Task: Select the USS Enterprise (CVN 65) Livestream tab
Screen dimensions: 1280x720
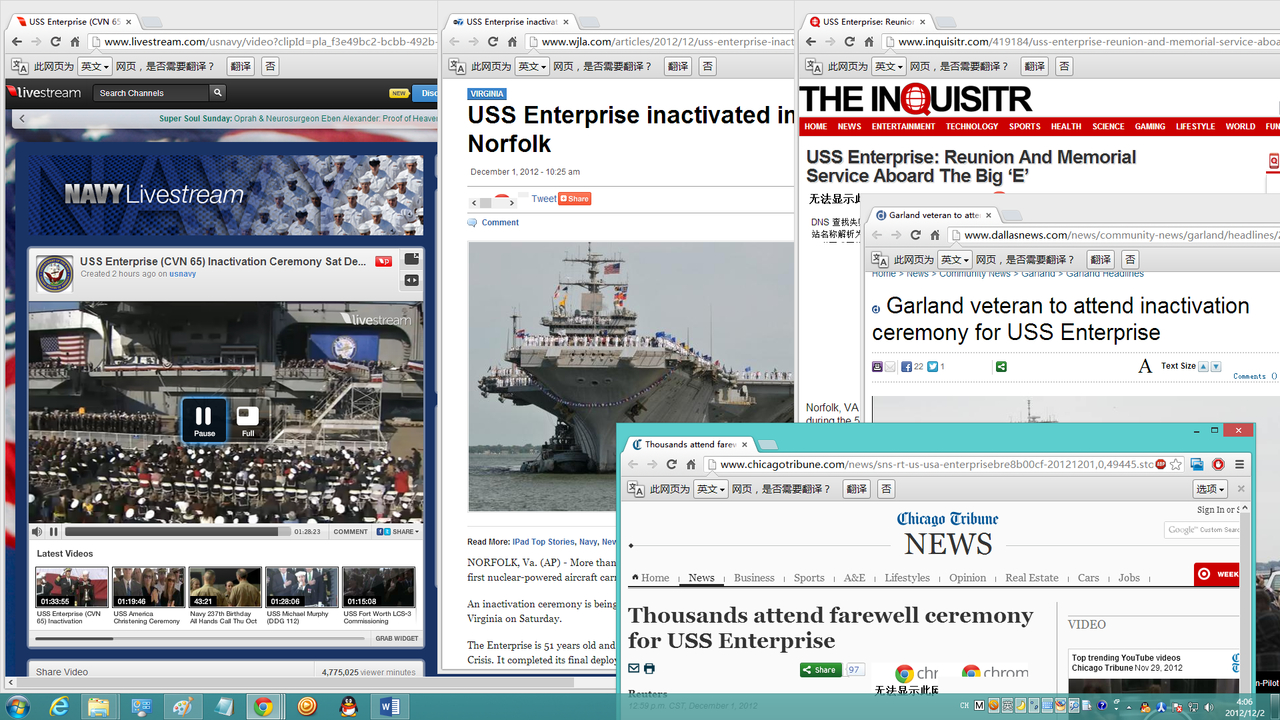Action: 72,22
